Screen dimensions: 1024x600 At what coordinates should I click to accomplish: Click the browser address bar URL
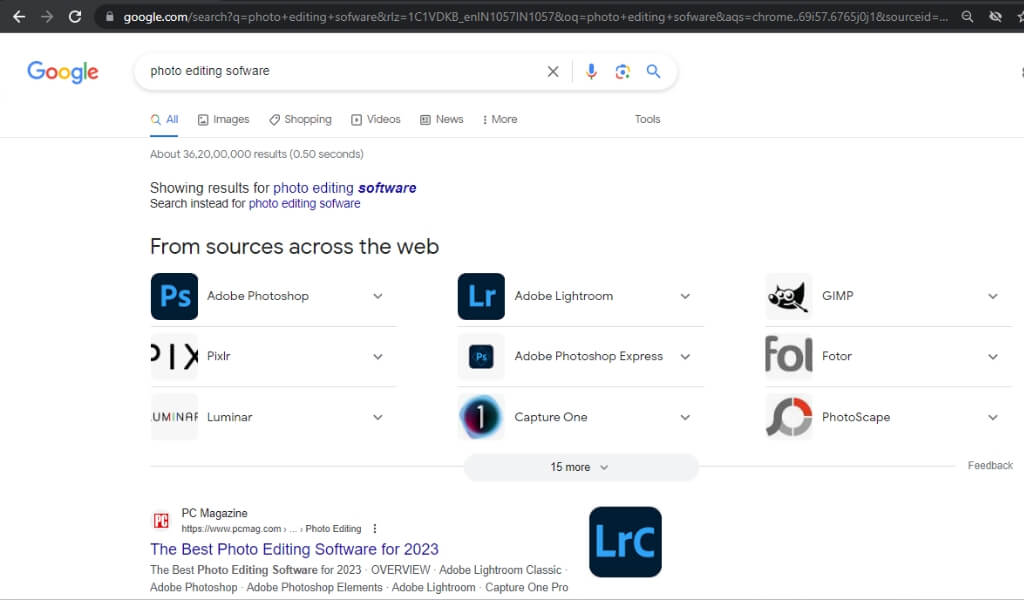(535, 16)
